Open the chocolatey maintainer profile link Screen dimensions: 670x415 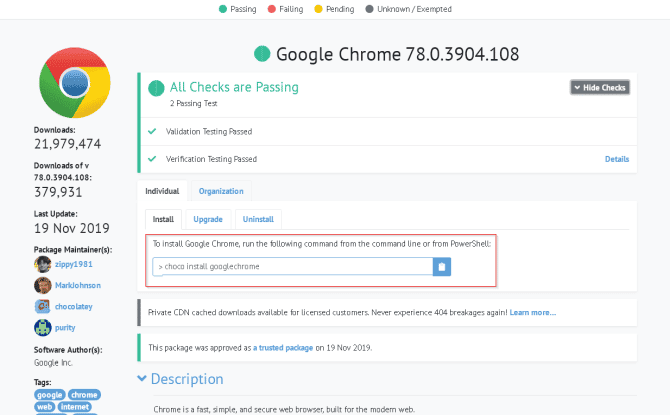click(73, 306)
